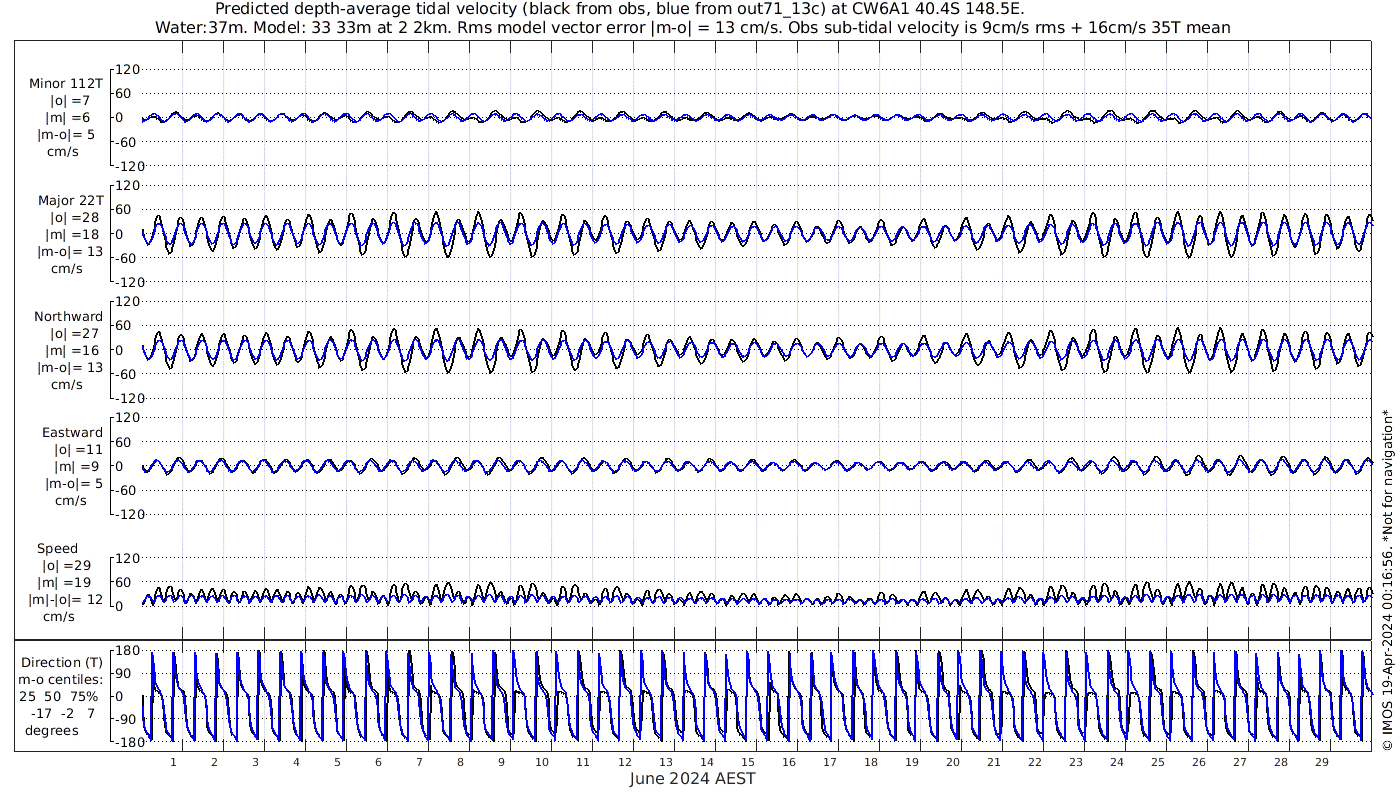The height and width of the screenshot is (800, 1400).
Task: Click the '|o| =7' value in Minor panel
Action: point(71,101)
